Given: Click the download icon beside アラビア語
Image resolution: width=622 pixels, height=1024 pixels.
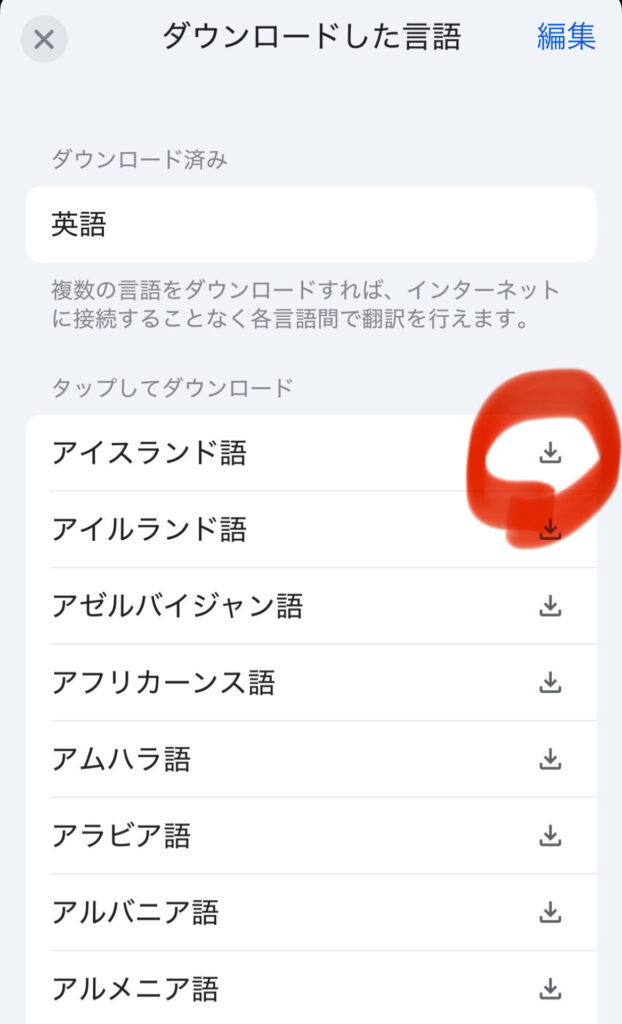Looking at the screenshot, I should point(550,835).
